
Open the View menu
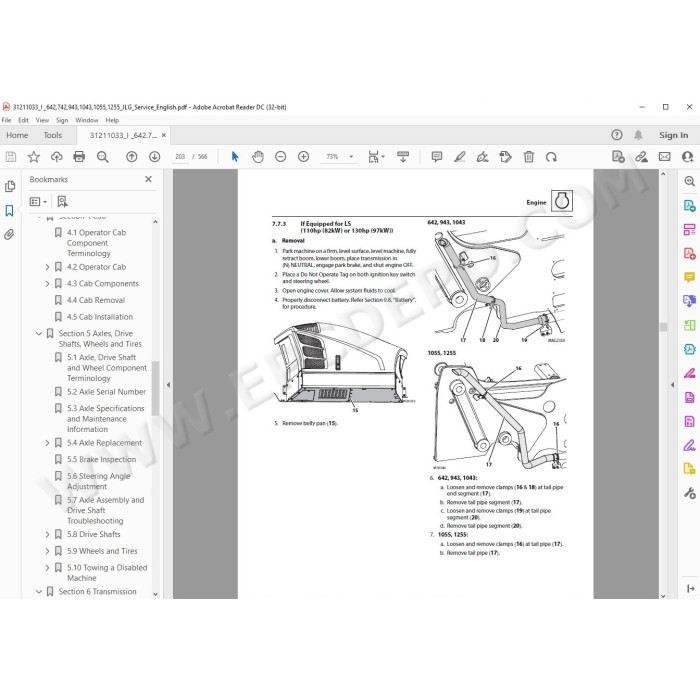click(42, 120)
